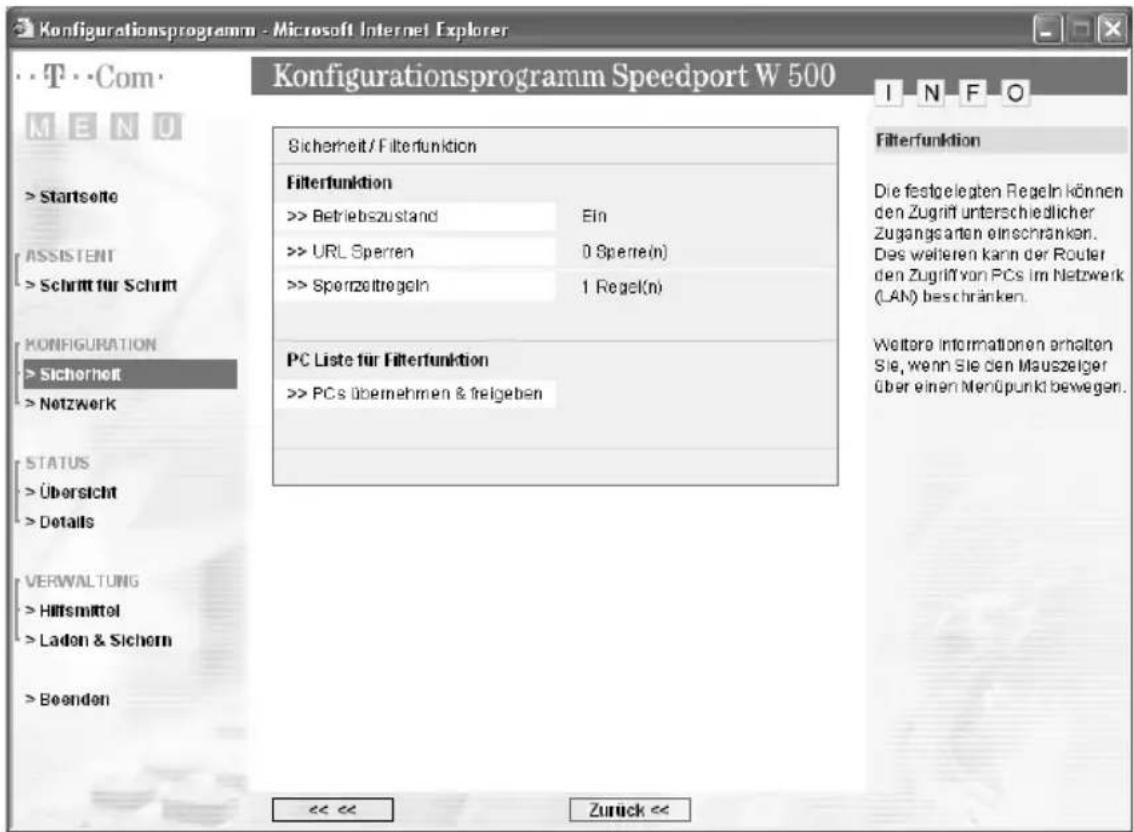Click the Filterfunktion info panel heading

pos(928,140)
